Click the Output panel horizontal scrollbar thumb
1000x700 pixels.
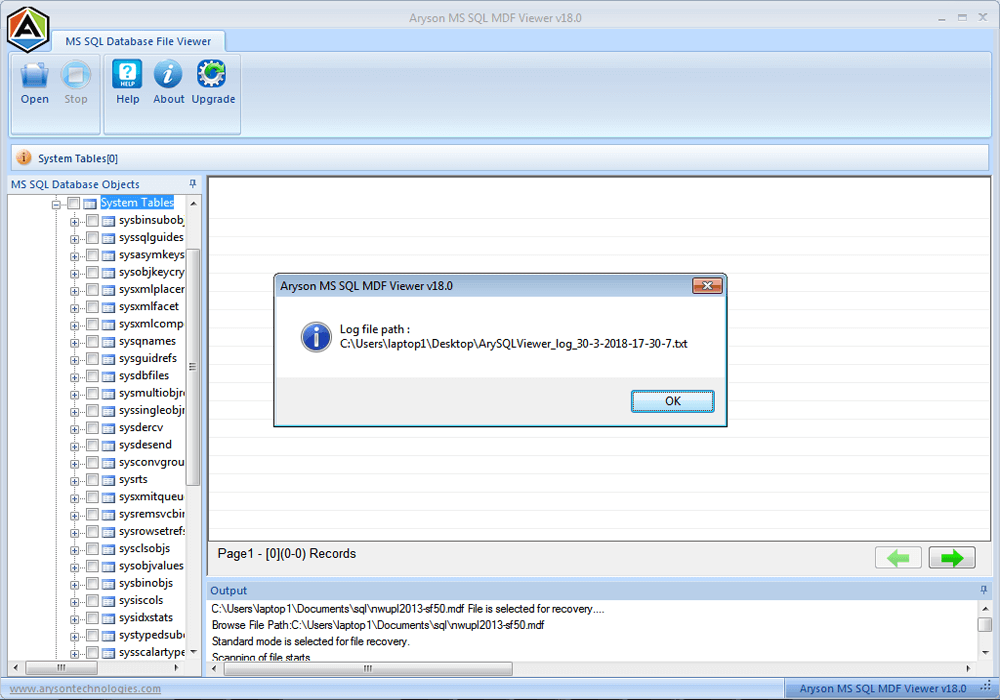tap(368, 668)
